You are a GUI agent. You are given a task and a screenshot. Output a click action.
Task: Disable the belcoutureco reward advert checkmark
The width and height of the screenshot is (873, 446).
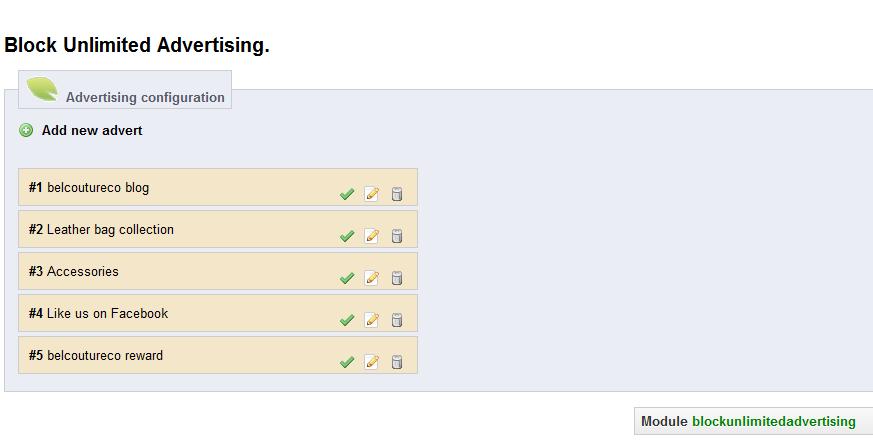347,362
